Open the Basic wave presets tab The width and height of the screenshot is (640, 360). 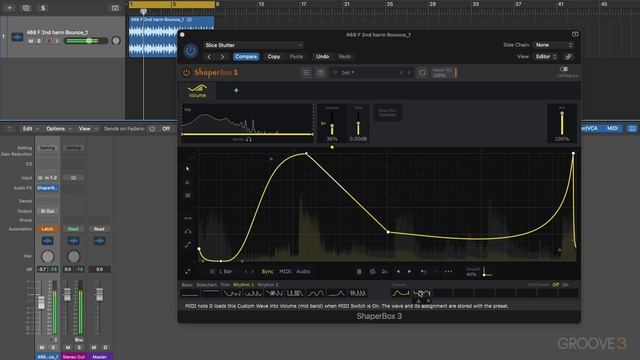pos(187,284)
